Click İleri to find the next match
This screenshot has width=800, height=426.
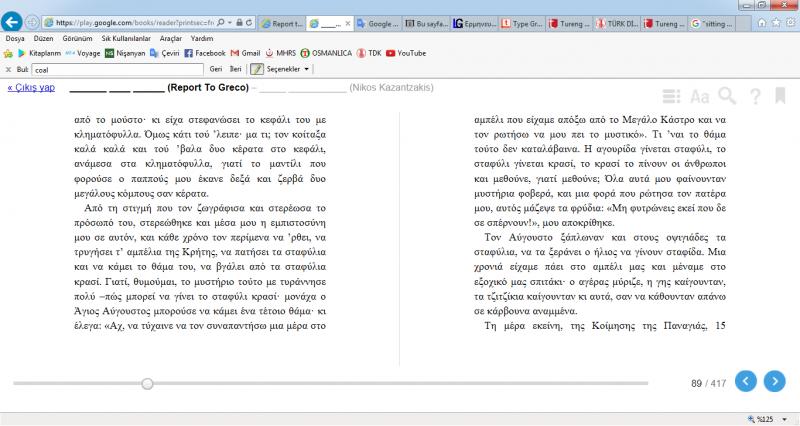tap(235, 69)
